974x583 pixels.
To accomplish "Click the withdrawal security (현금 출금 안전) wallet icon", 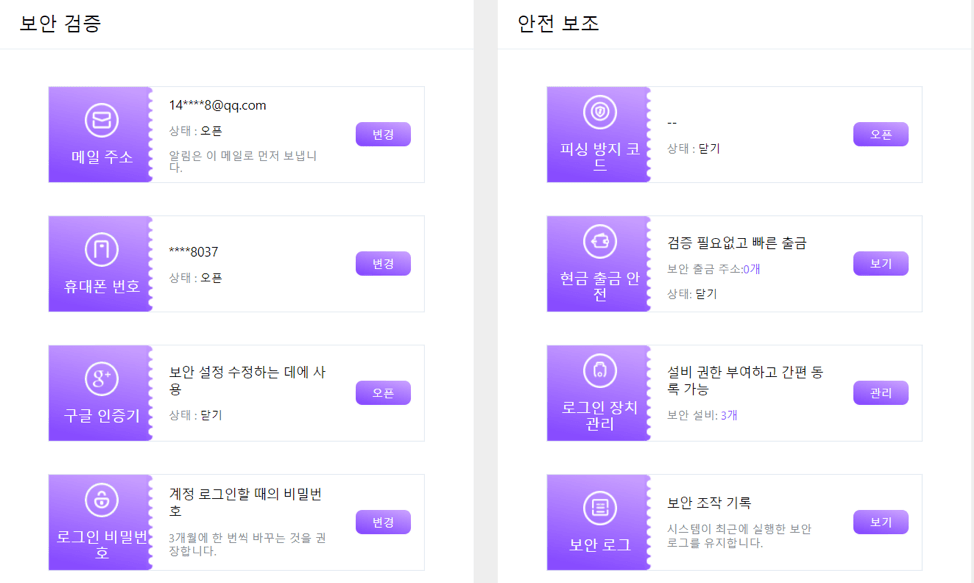I will pyautogui.click(x=599, y=241).
